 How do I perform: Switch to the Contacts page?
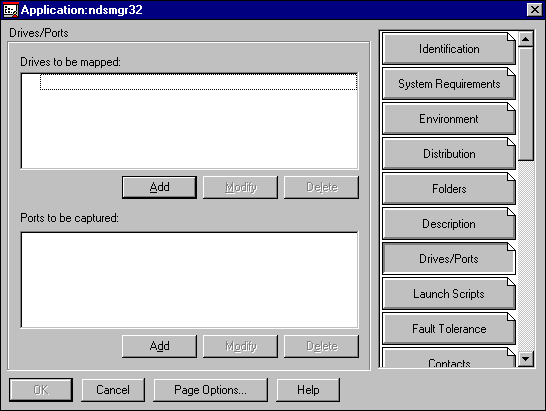point(448,358)
